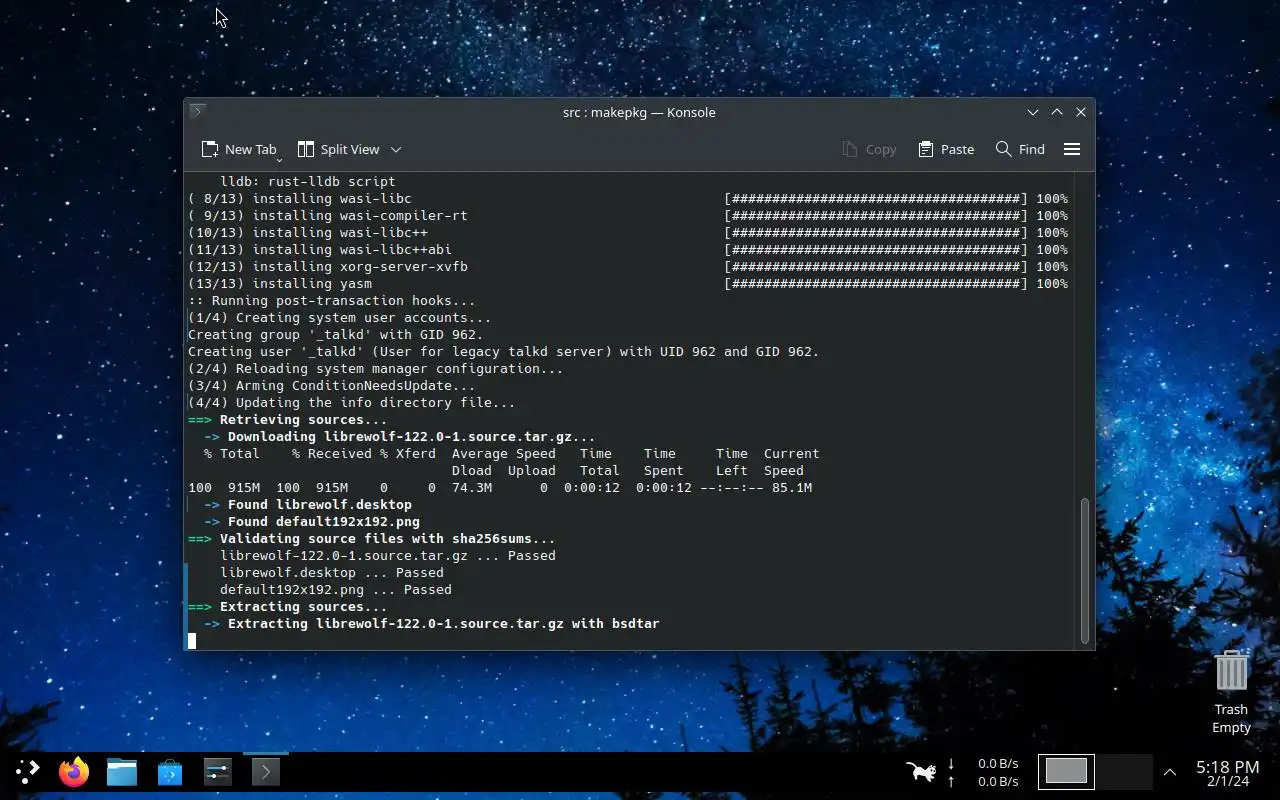Switch to the second virtual desktop in pager
Image resolution: width=1280 pixels, height=800 pixels.
(1124, 771)
